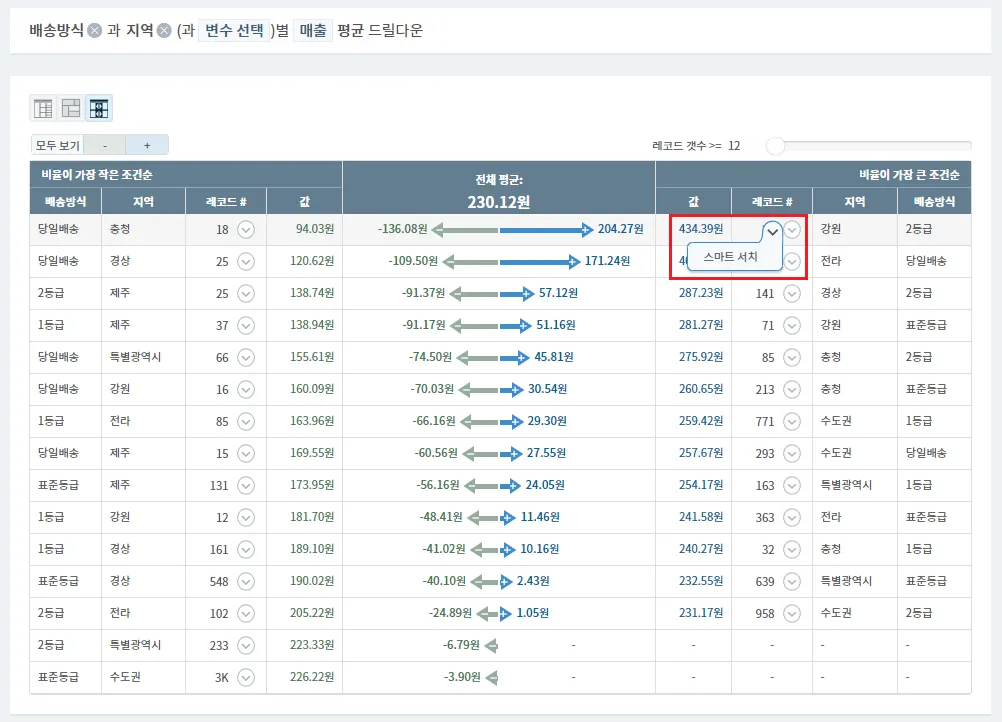Expand the right-side row with 363 records
This screenshot has height=722, width=1002.
(792, 518)
